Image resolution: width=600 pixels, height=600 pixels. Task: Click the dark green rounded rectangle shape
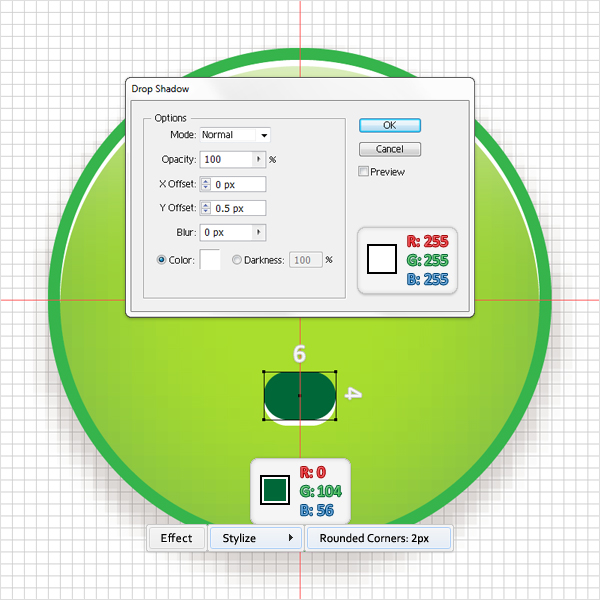(x=300, y=396)
